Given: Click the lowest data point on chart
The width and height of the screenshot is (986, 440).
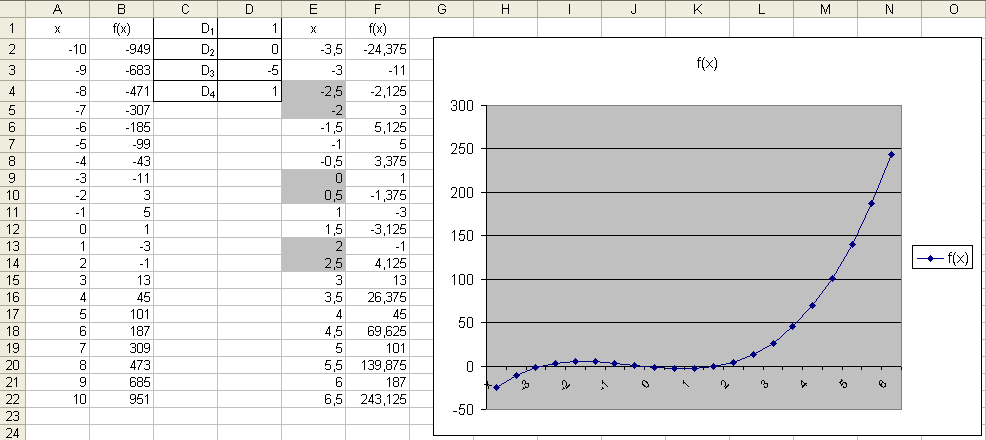Looking at the screenshot, I should tap(497, 387).
